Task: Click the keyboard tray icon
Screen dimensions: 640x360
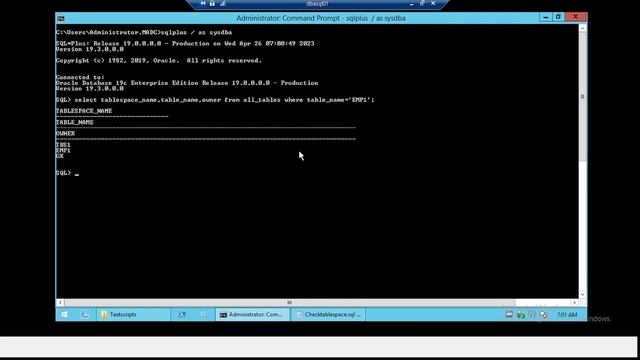Action: click(x=509, y=315)
